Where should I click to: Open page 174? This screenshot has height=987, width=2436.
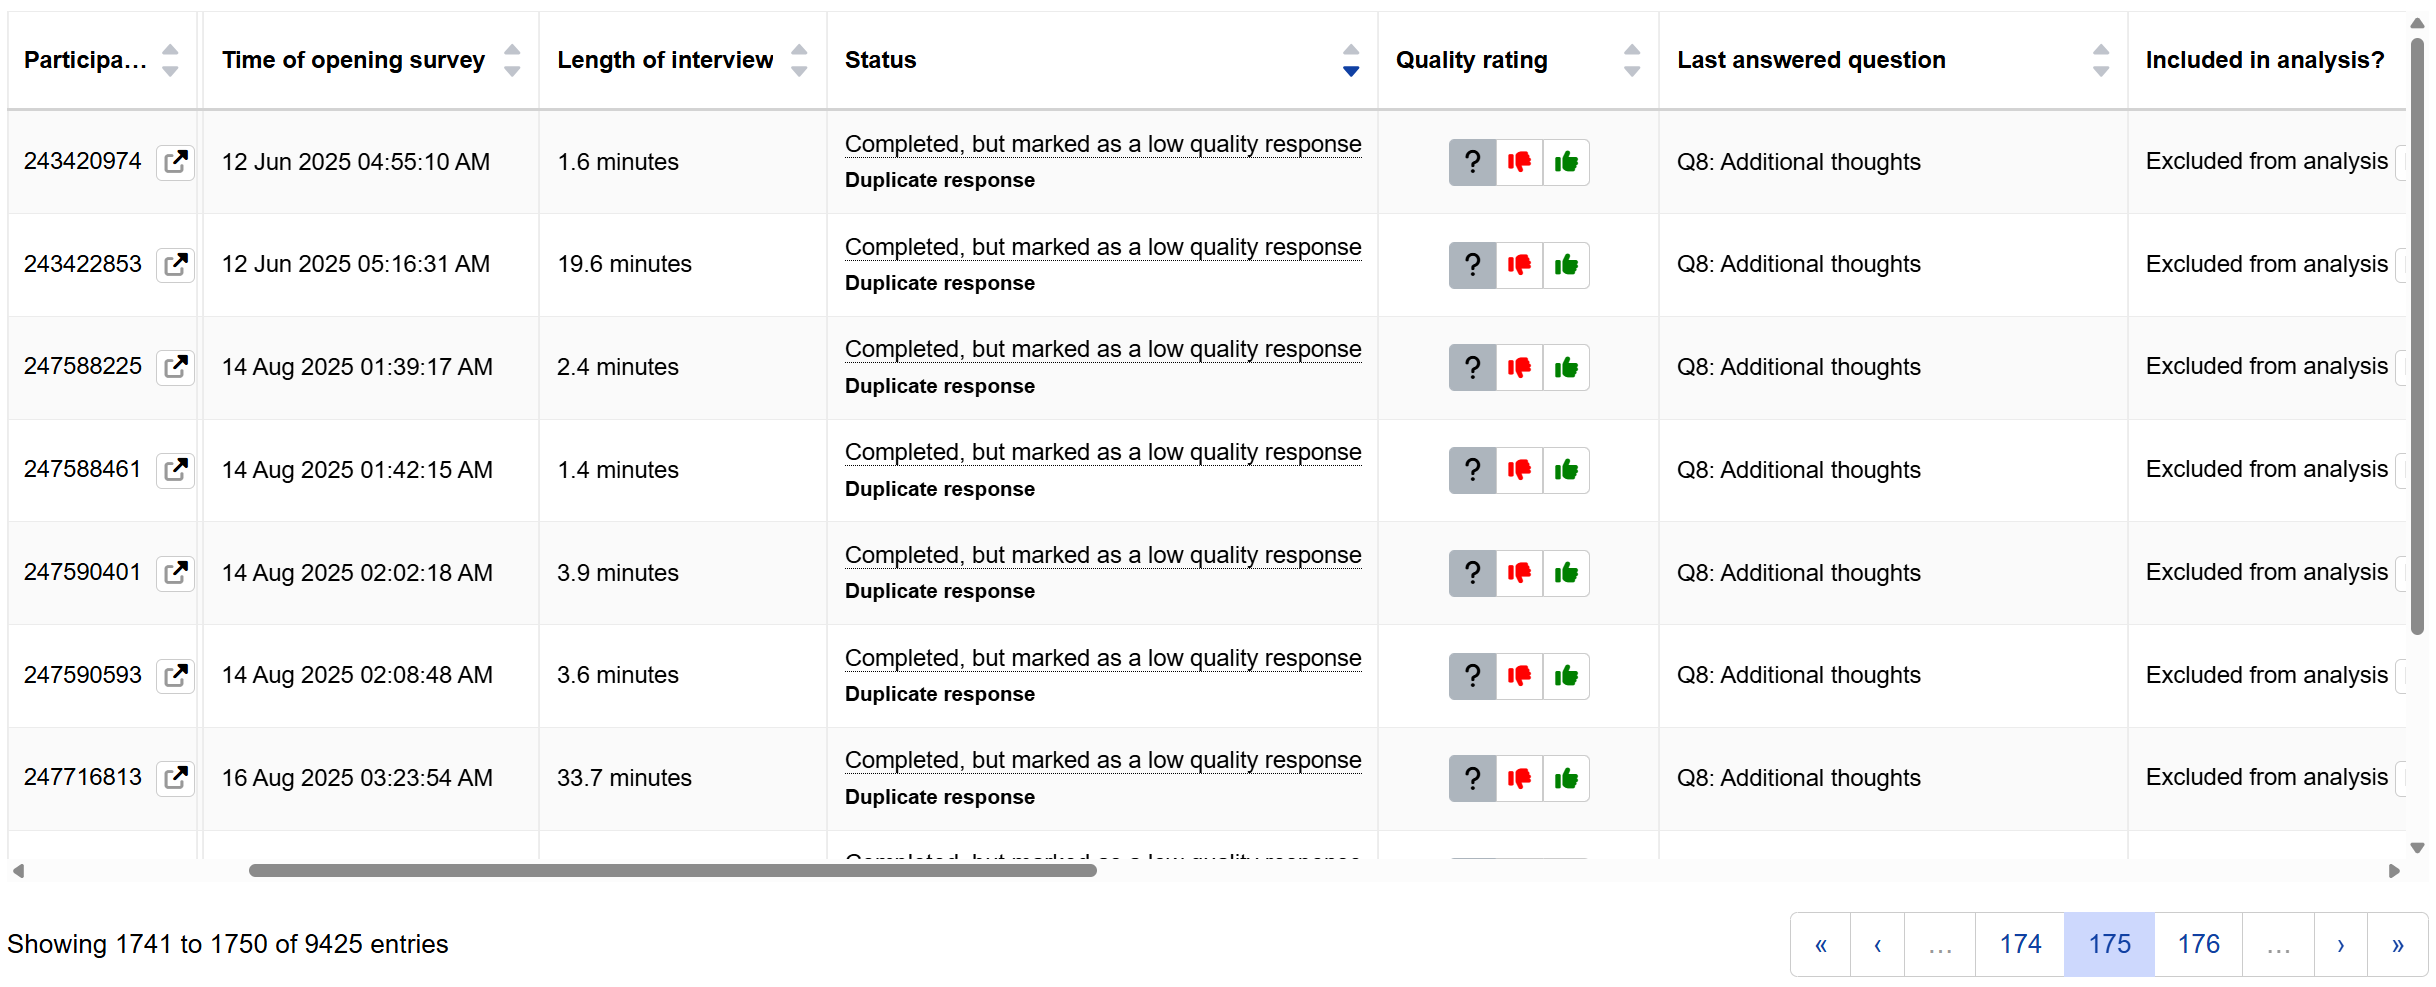tap(2020, 944)
